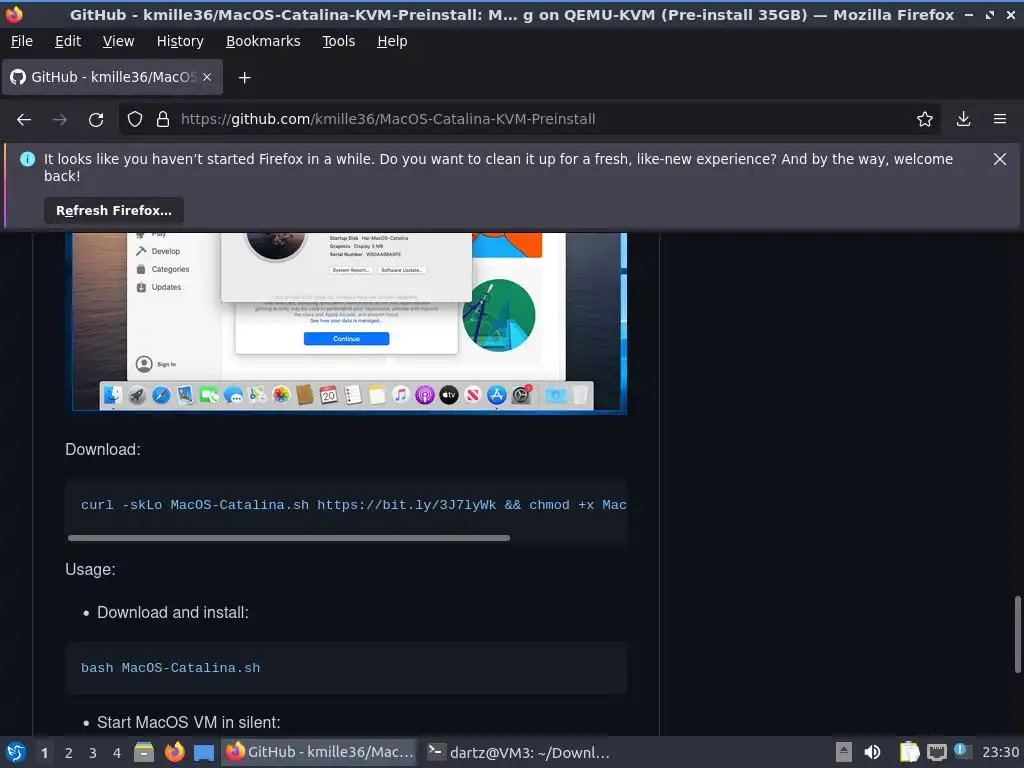Bookmark this page with the star
This screenshot has width=1024, height=768.
point(924,120)
